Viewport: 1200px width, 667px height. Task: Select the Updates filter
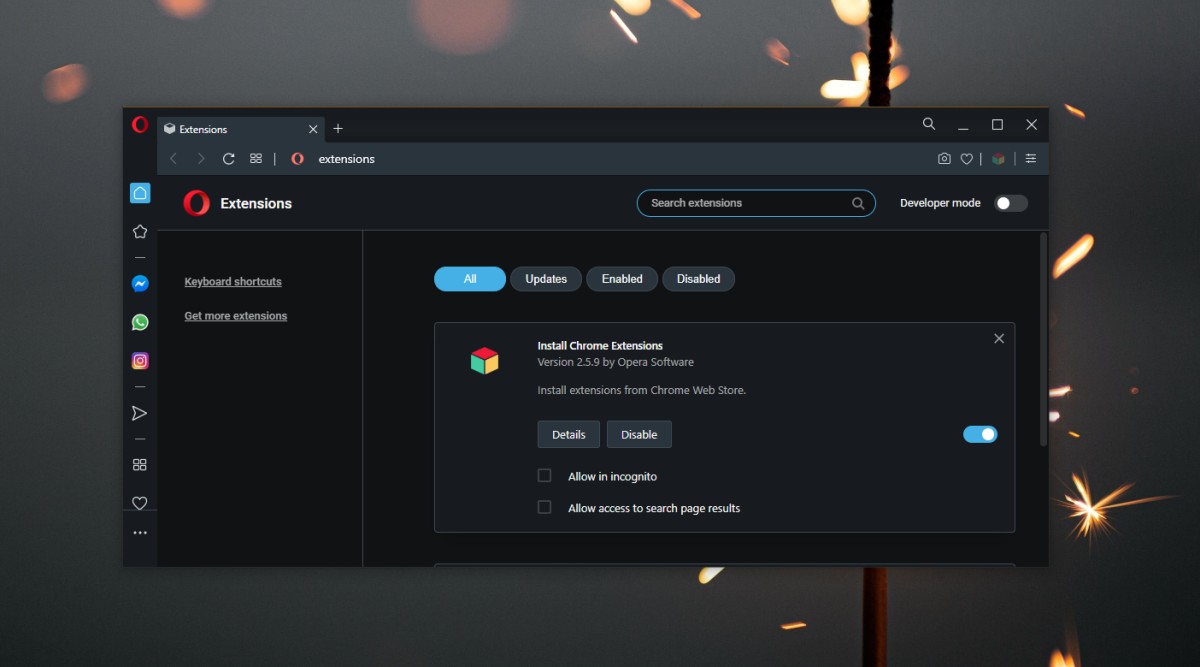[546, 279]
